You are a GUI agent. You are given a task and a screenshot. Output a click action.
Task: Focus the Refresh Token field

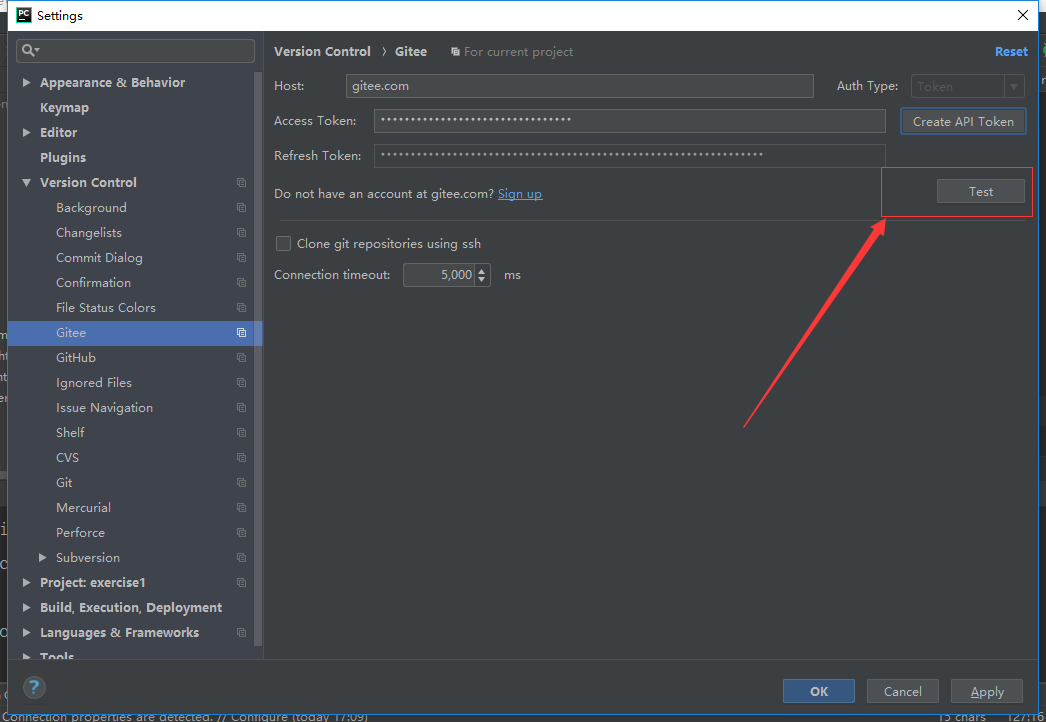pyautogui.click(x=630, y=155)
